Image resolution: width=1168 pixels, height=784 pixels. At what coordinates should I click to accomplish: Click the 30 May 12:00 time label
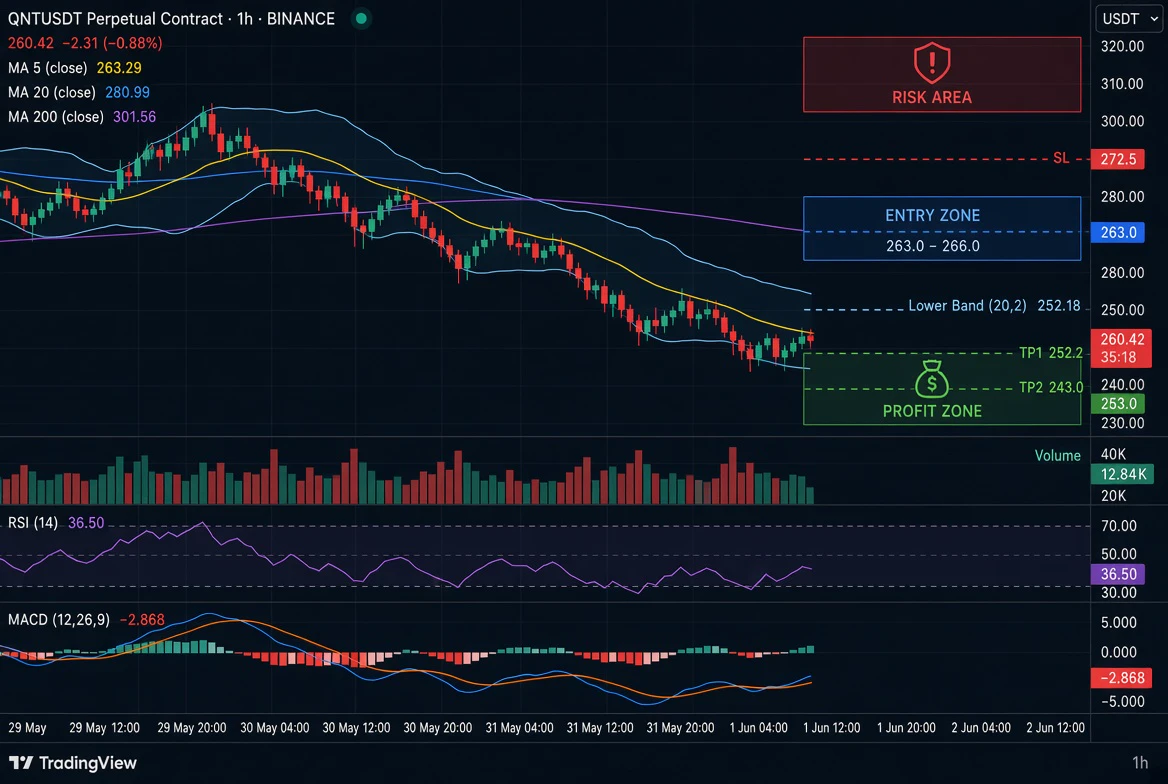point(356,727)
